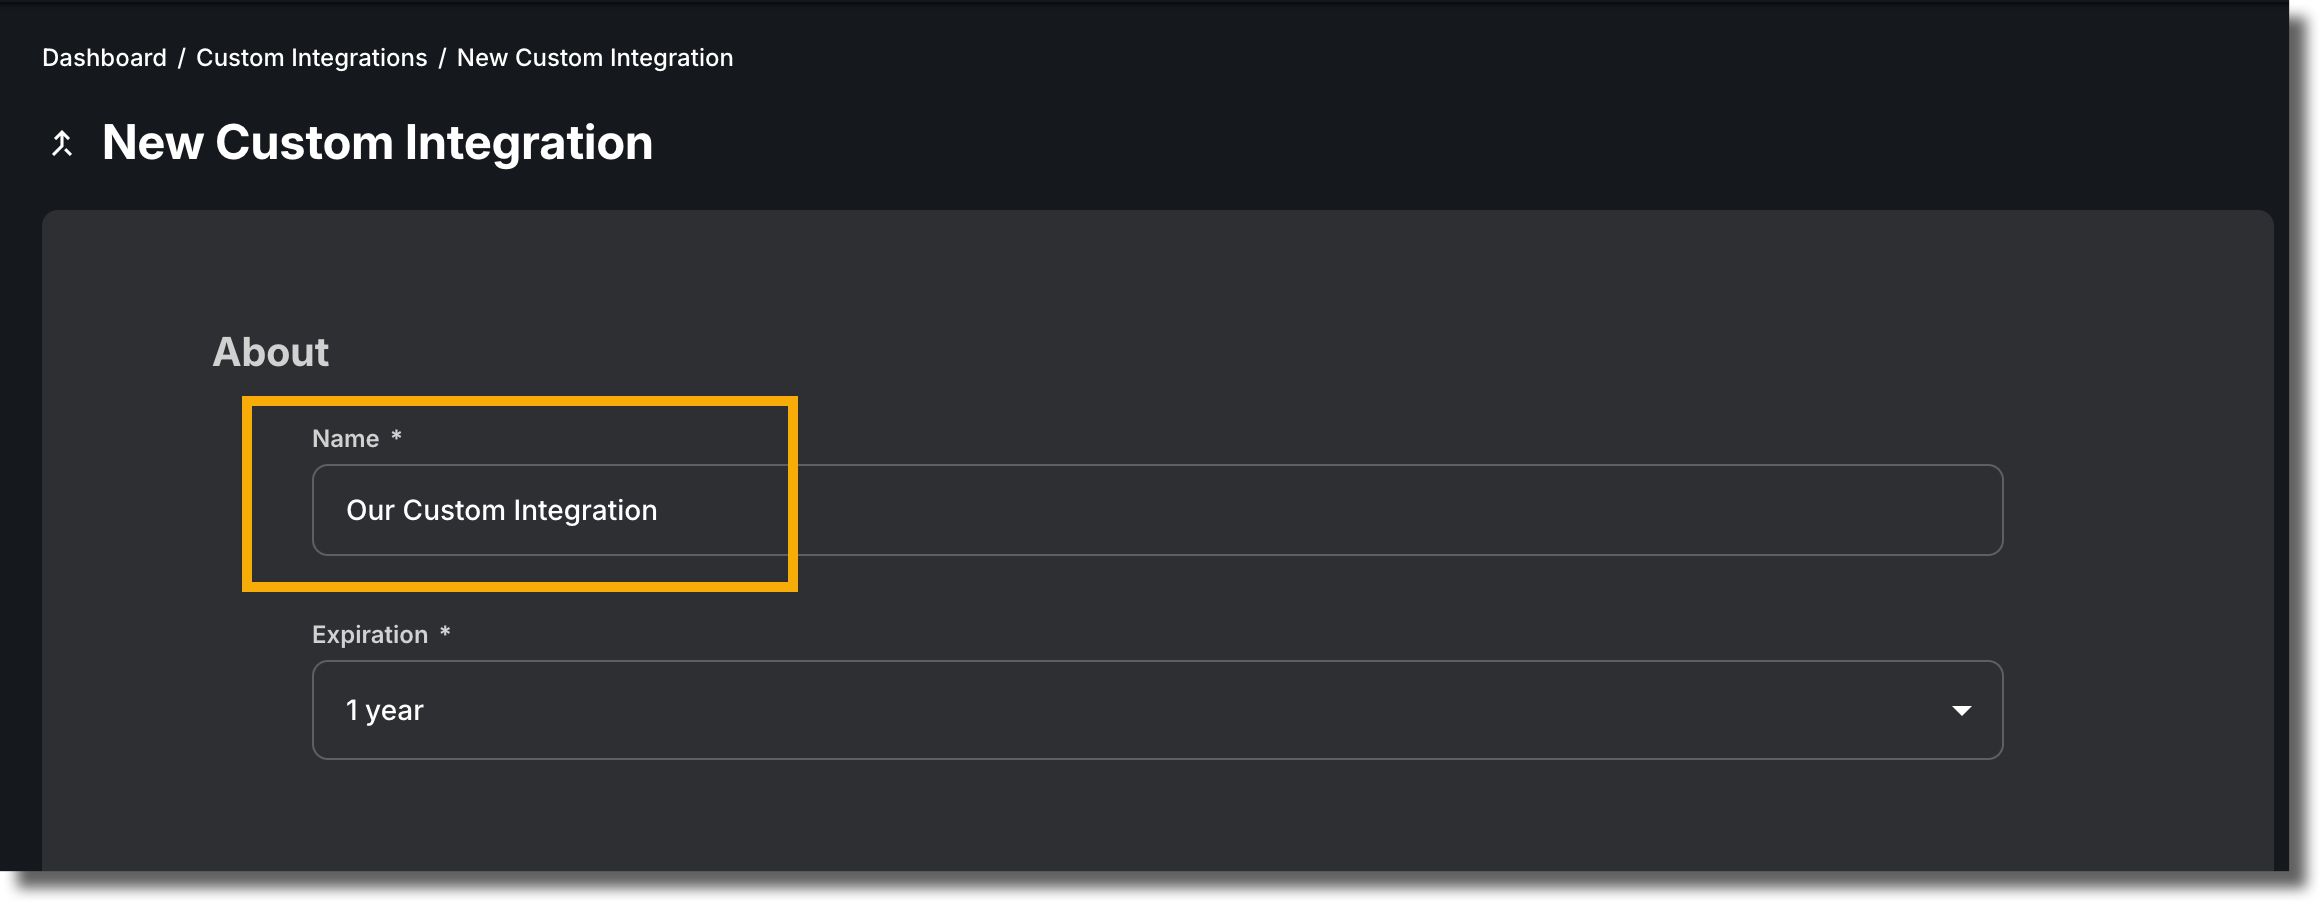Click the Name field label
This screenshot has height=902, width=2320.
[x=345, y=439]
